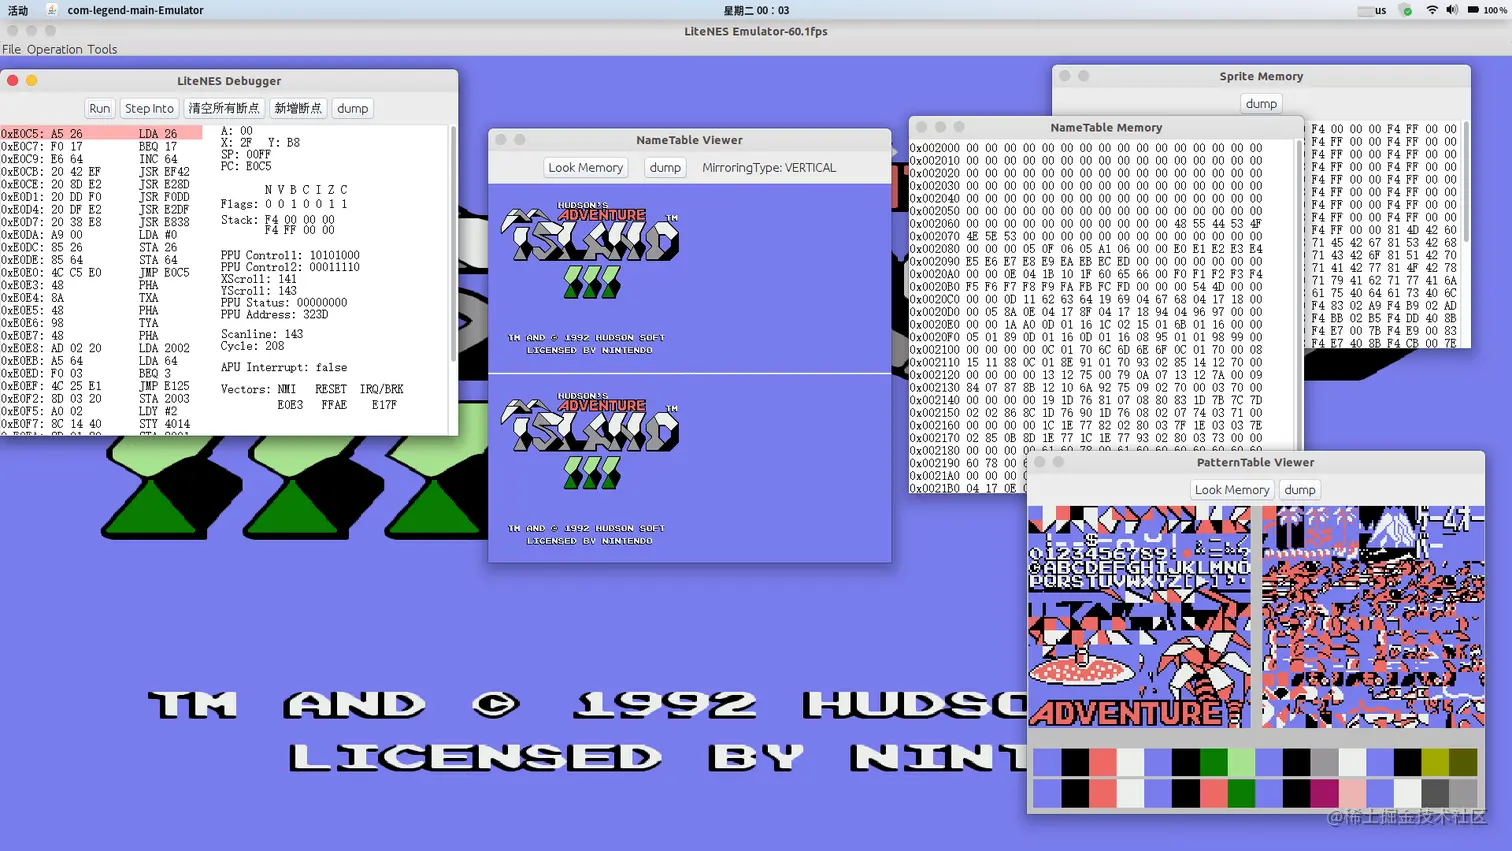Click the volume speaker icon
The image size is (1512, 851).
(1452, 10)
